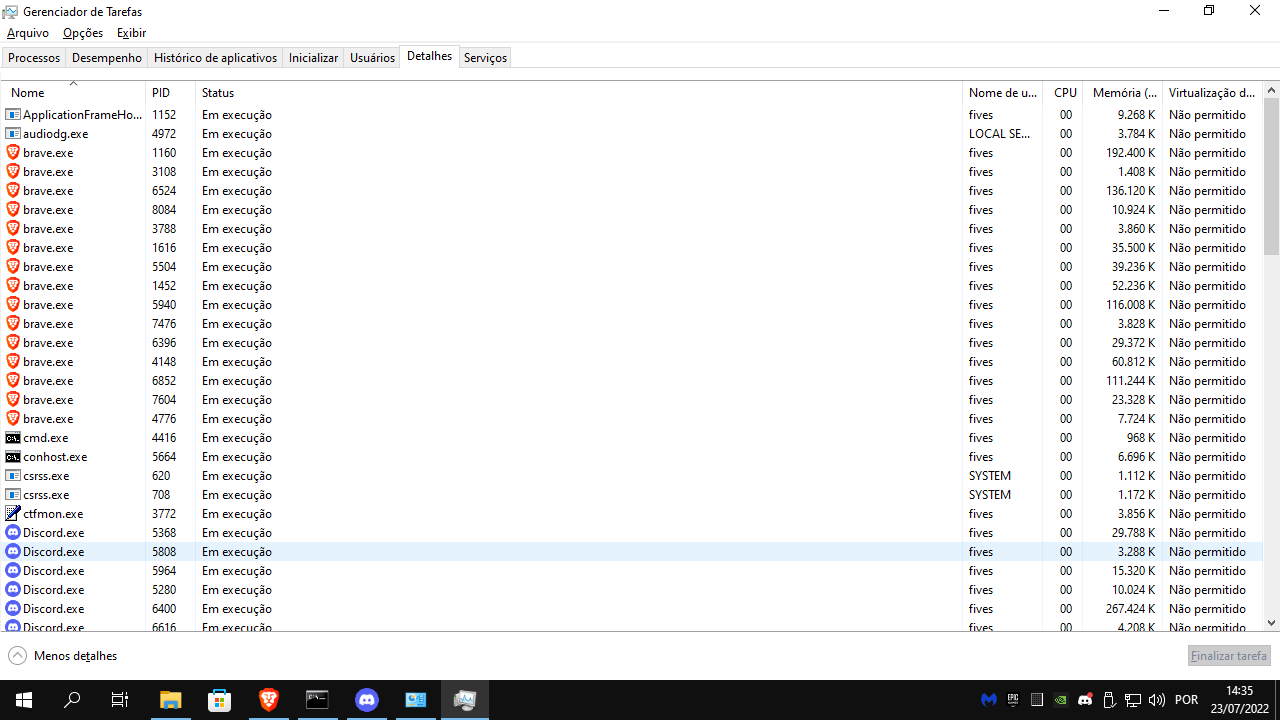
Task: Switch to the Serviços tab
Action: coord(485,58)
